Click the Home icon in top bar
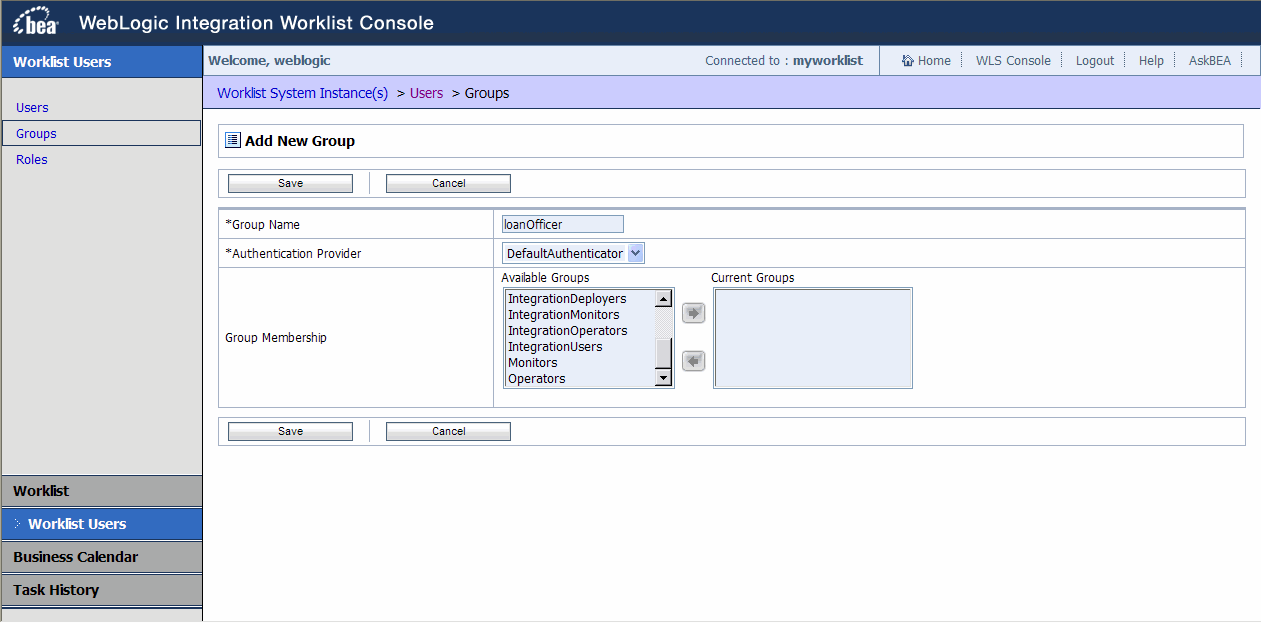This screenshot has width=1261, height=623. (x=908, y=61)
